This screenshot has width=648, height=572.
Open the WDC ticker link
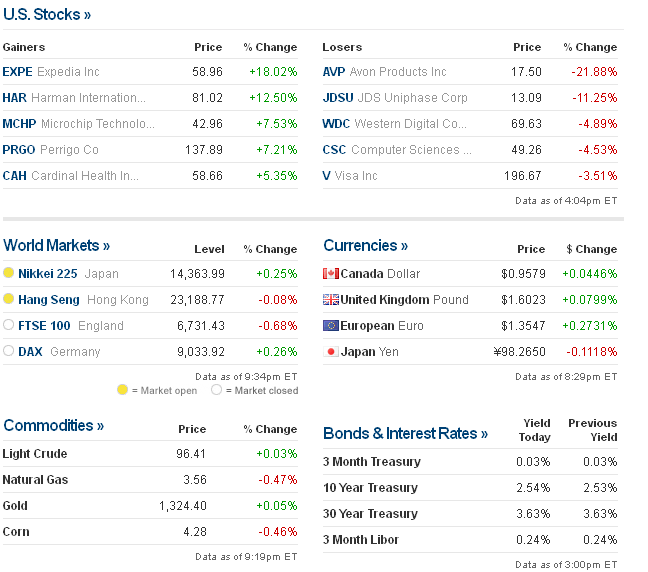(x=336, y=124)
